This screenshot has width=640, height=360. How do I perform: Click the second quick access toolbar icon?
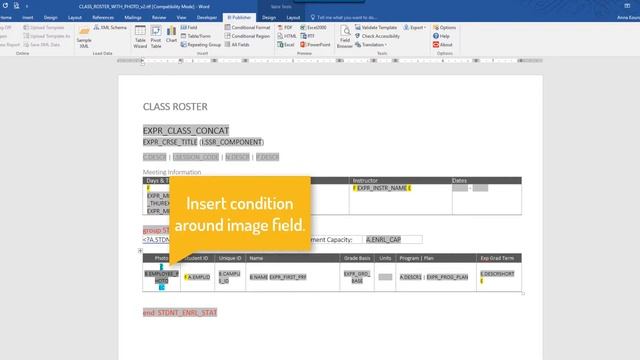[x=16, y=6]
